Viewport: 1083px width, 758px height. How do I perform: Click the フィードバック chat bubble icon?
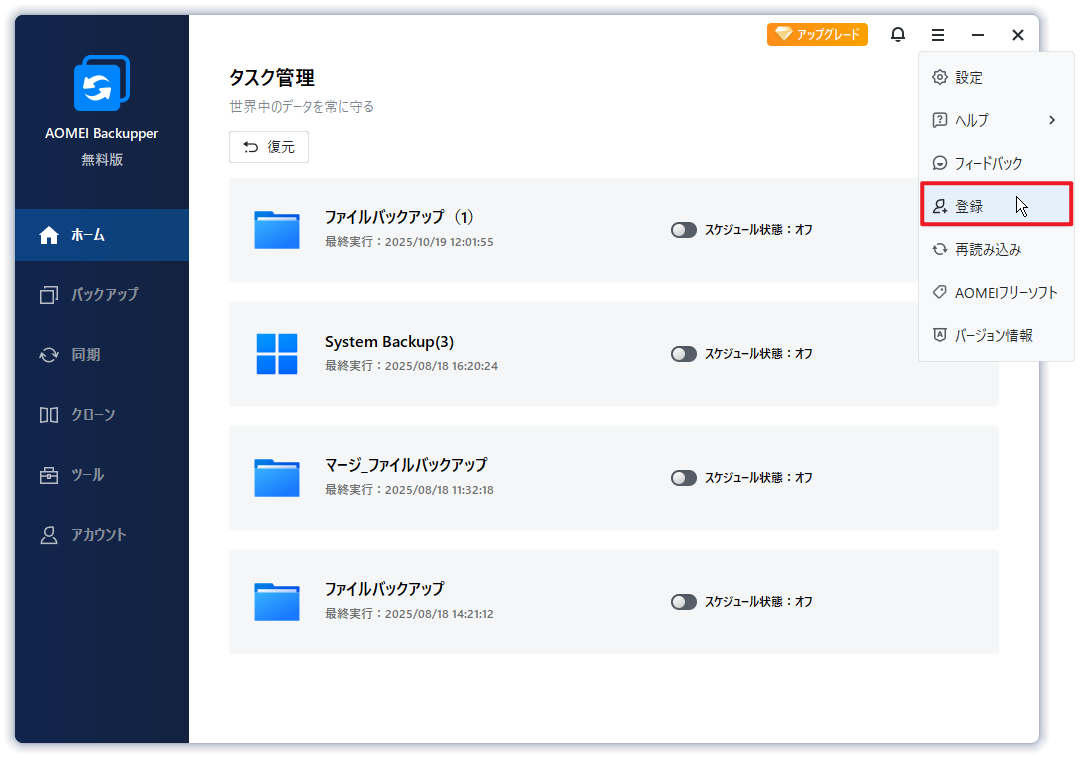click(x=939, y=163)
